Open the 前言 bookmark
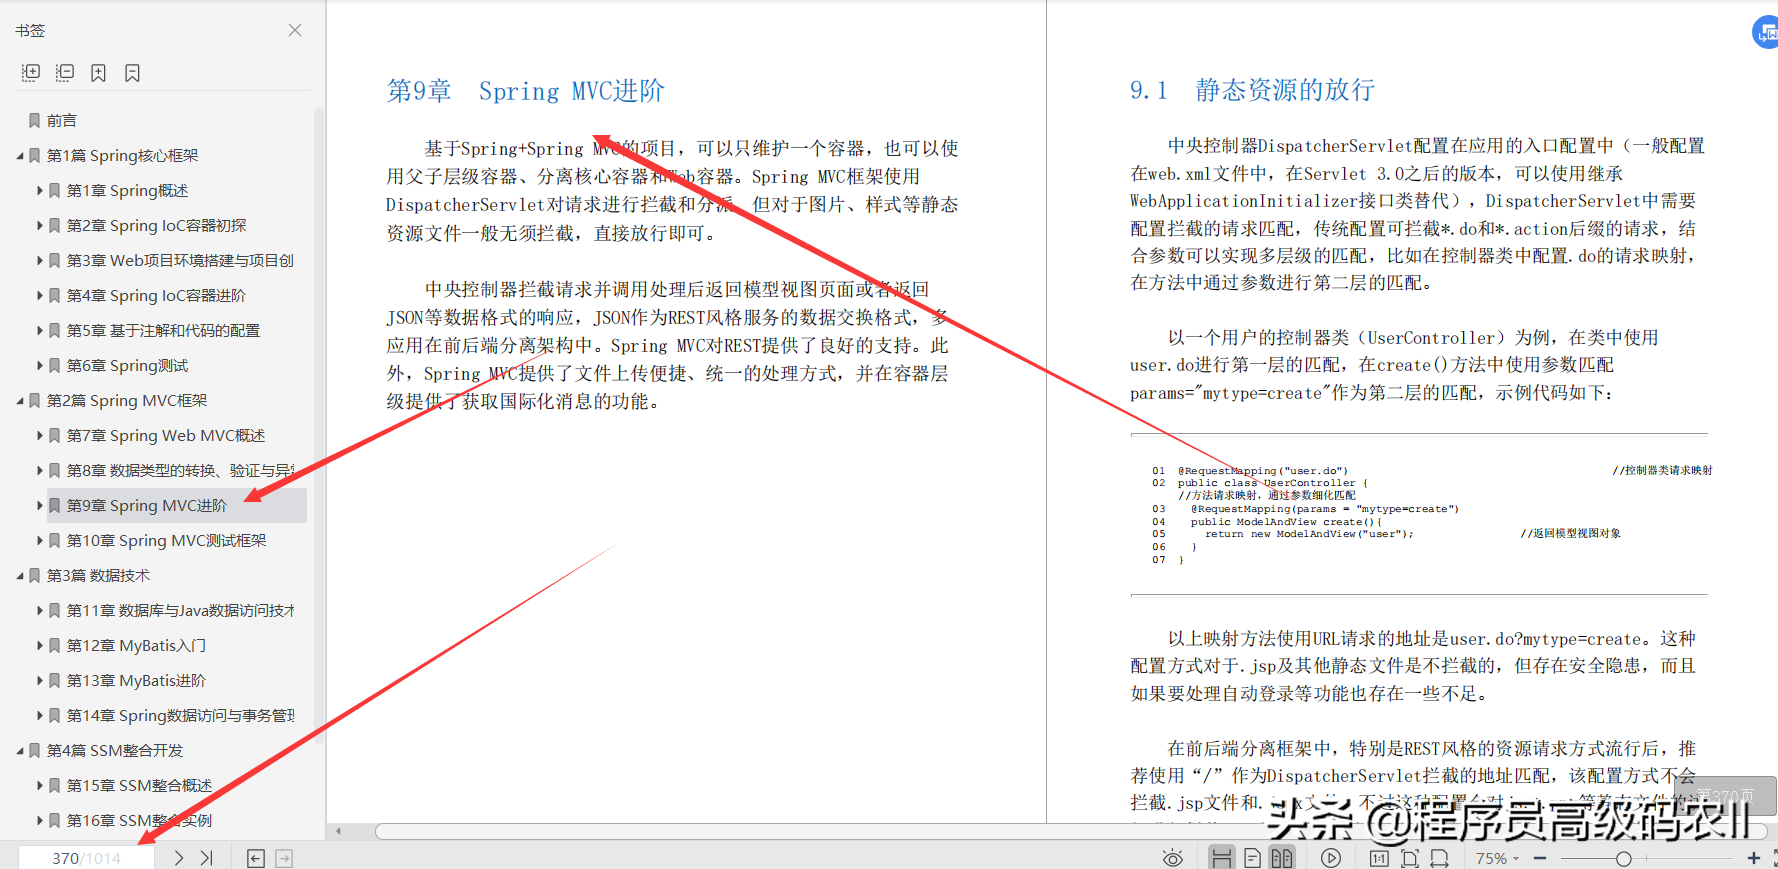Screen dimensions: 1778x869 (x=62, y=120)
